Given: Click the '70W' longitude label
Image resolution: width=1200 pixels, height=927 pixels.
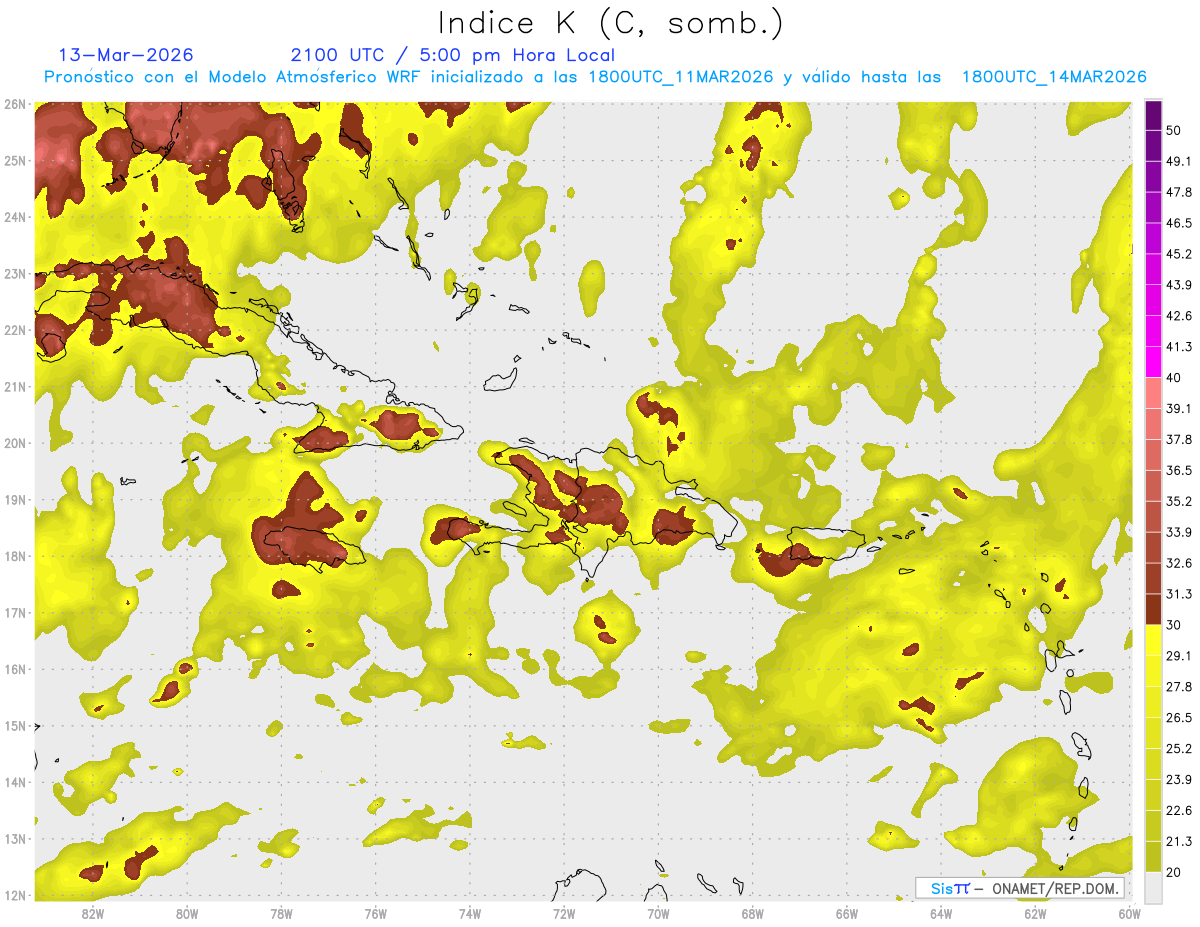Looking at the screenshot, I should coord(658,913).
